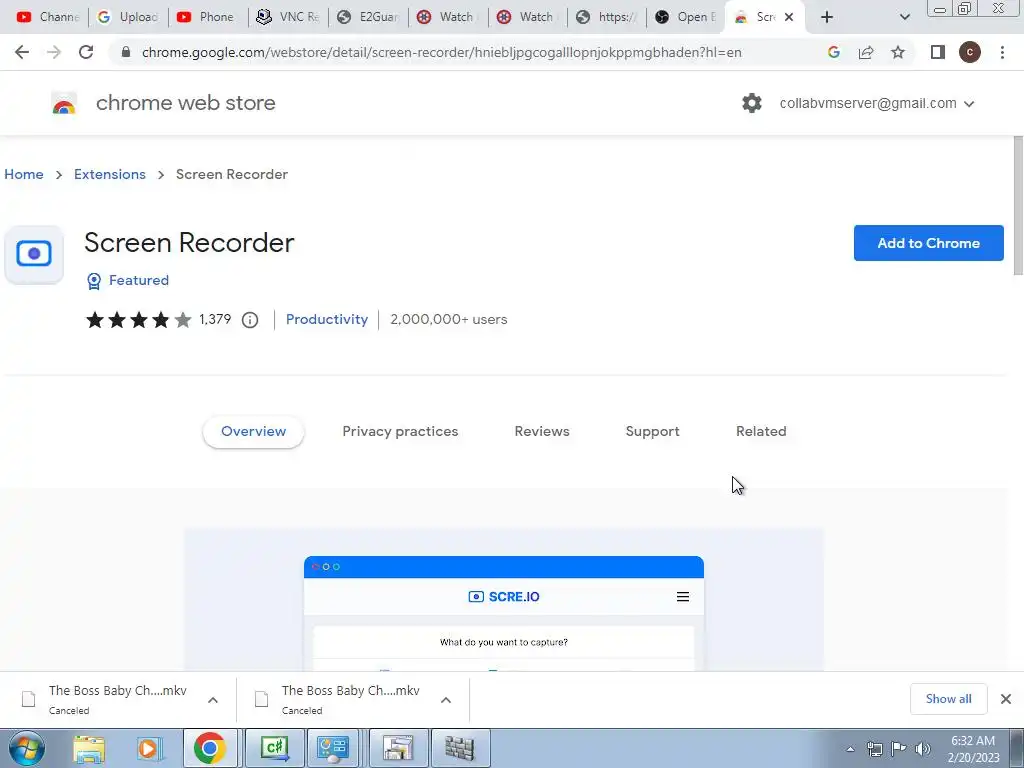Show rating info via info icon
This screenshot has height=768, width=1024.
249,320
